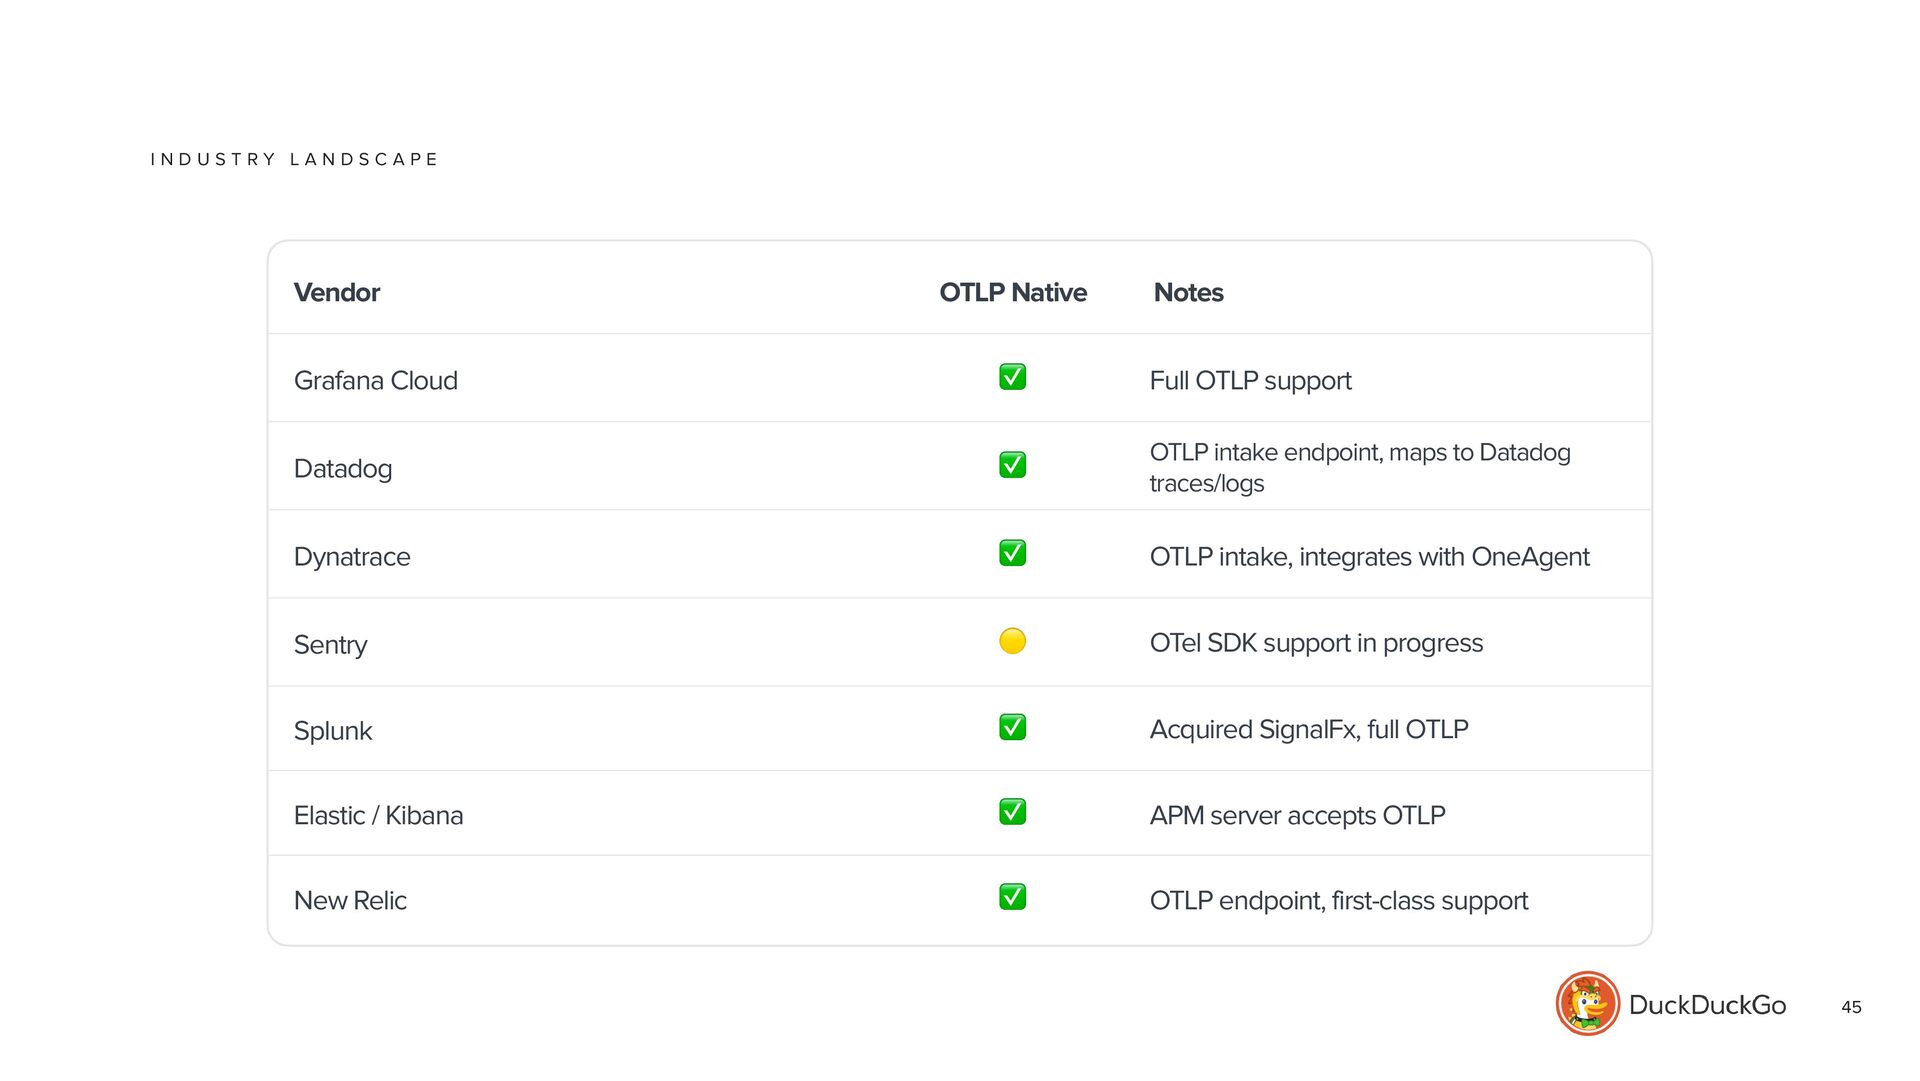
Task: Click the Industry Landscape section heading
Action: click(294, 160)
